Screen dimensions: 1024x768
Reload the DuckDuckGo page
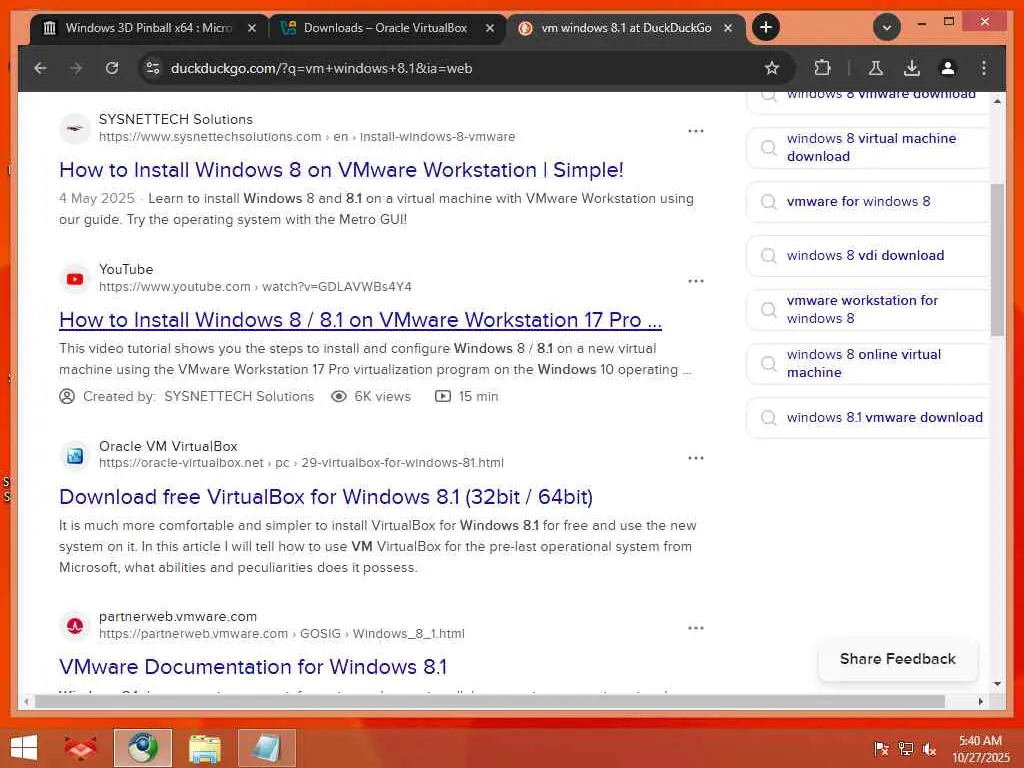112,68
